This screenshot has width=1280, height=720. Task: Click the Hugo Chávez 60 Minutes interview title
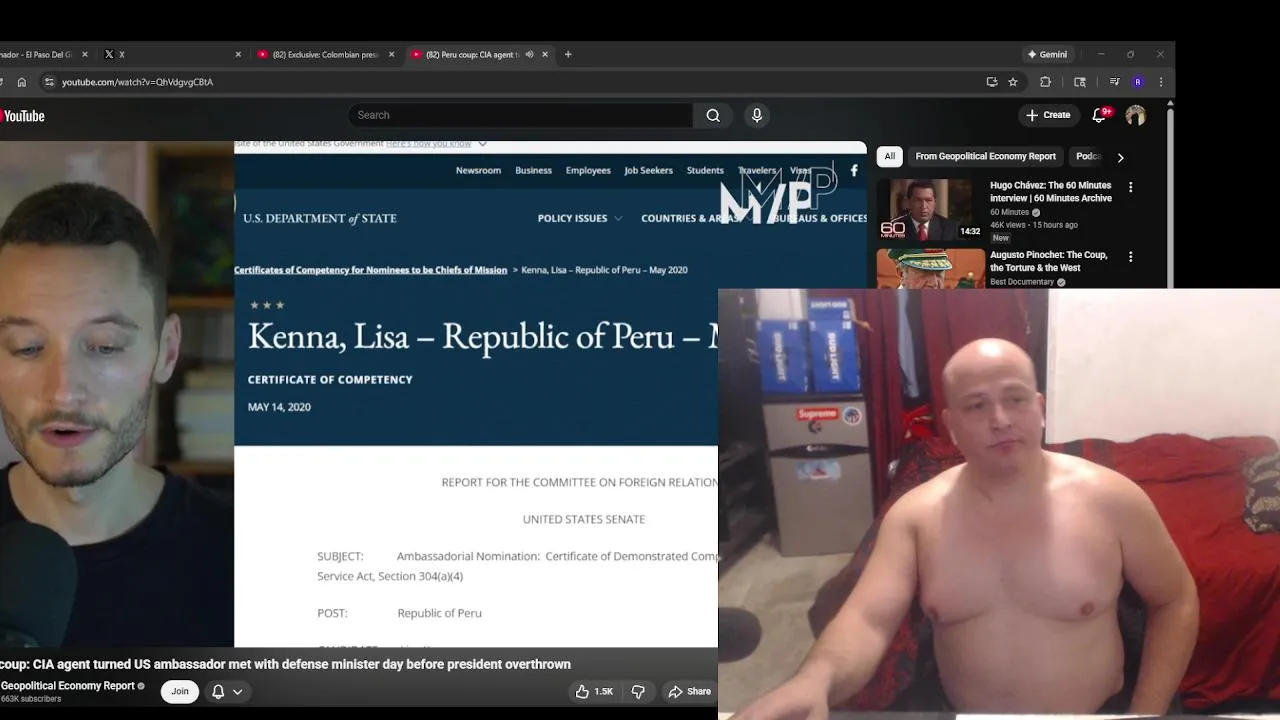point(1051,192)
